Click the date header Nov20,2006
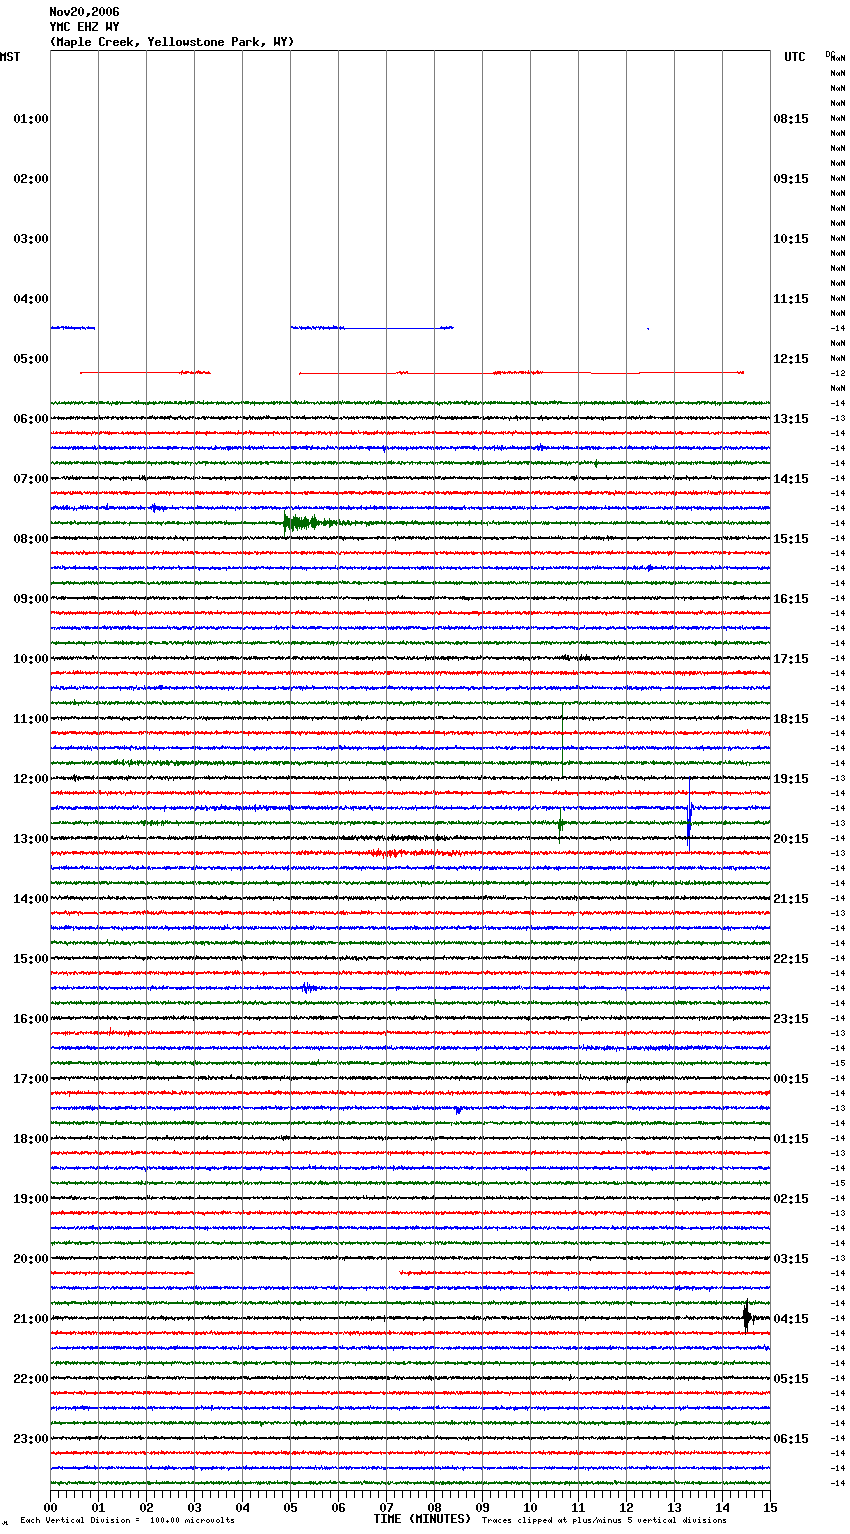The width and height of the screenshot is (850, 1534). coord(84,12)
